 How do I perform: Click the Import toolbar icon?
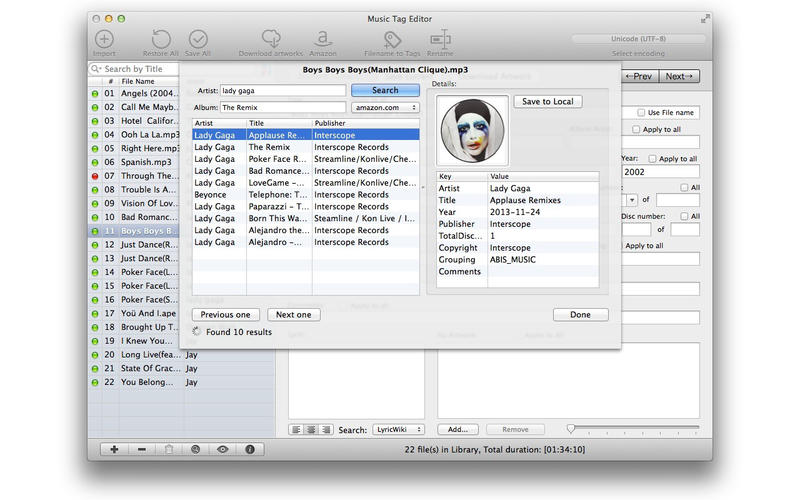tap(104, 39)
